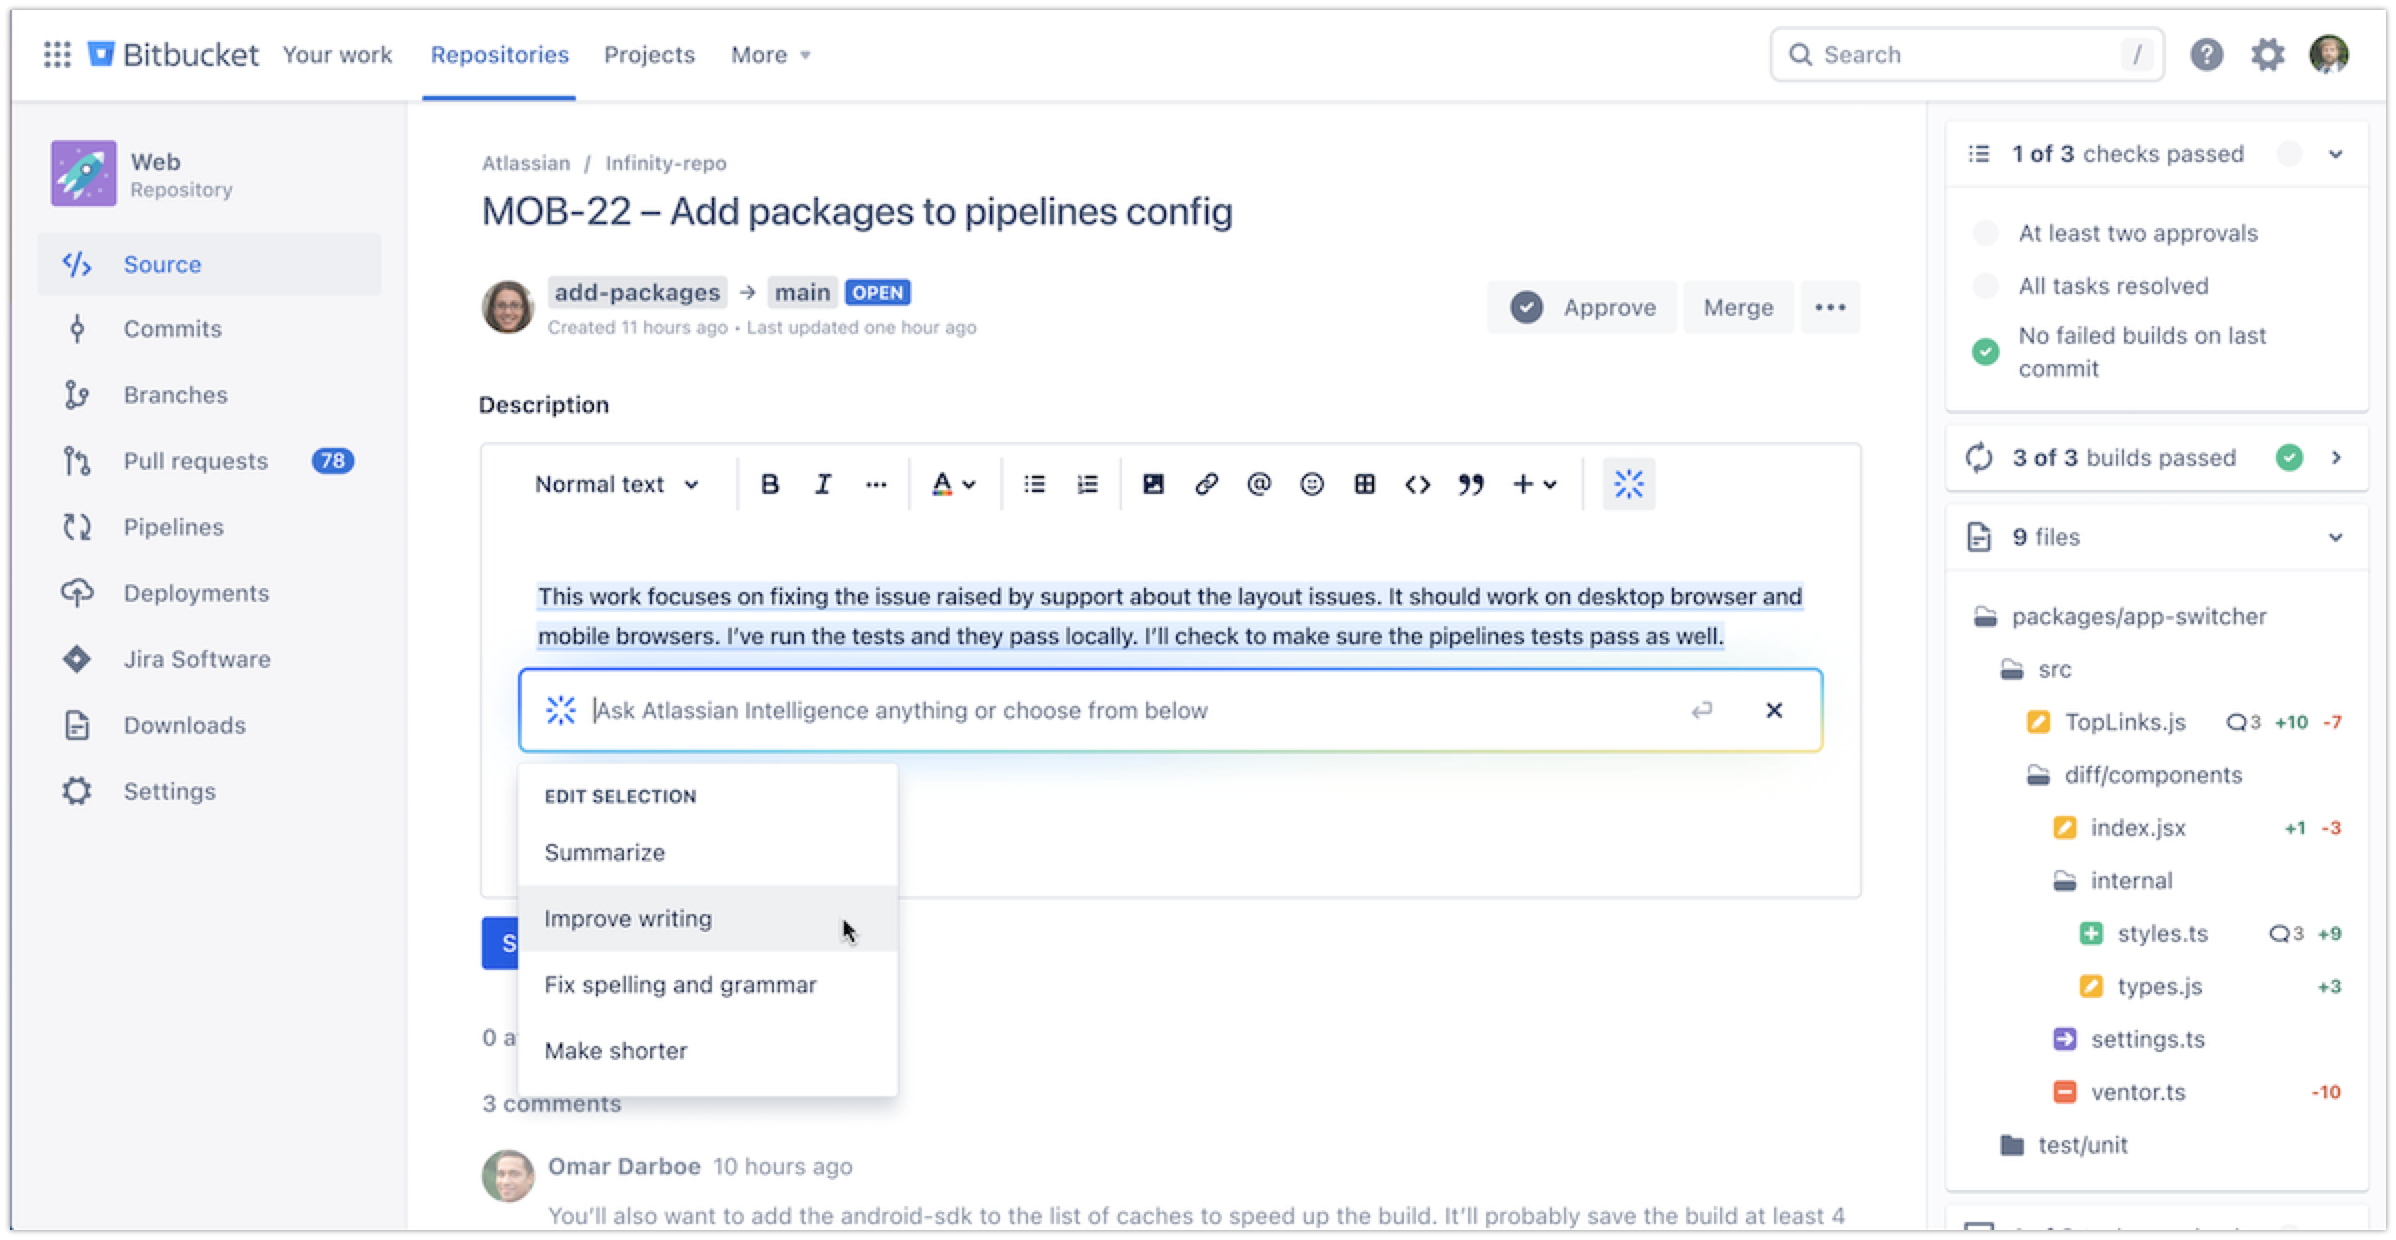Open the text color picker
Screen dimensions: 2396x1240
[952, 484]
